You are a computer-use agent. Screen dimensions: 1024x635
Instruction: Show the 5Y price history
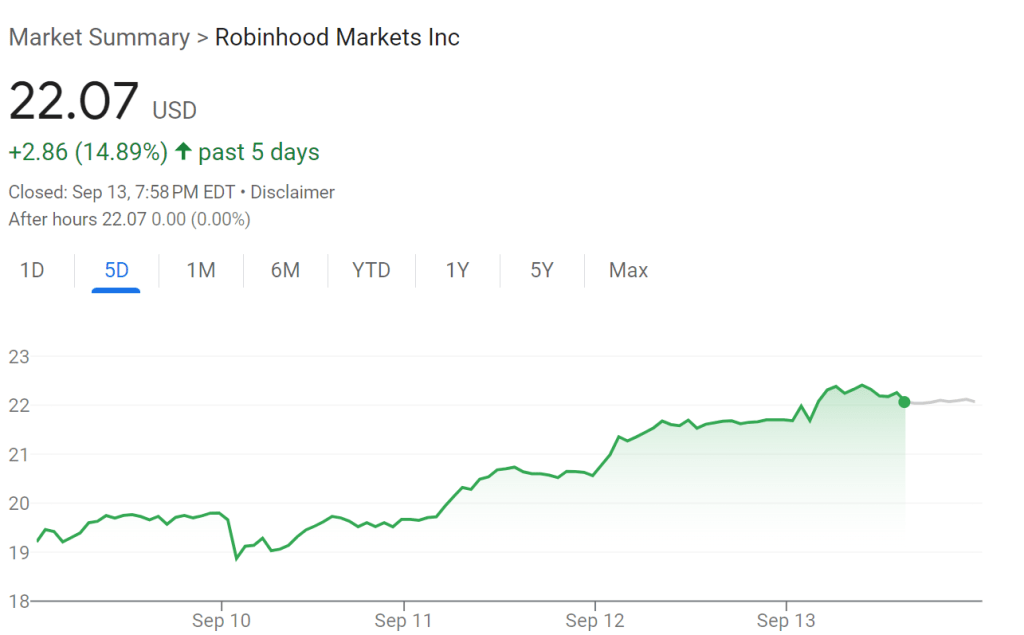(541, 270)
